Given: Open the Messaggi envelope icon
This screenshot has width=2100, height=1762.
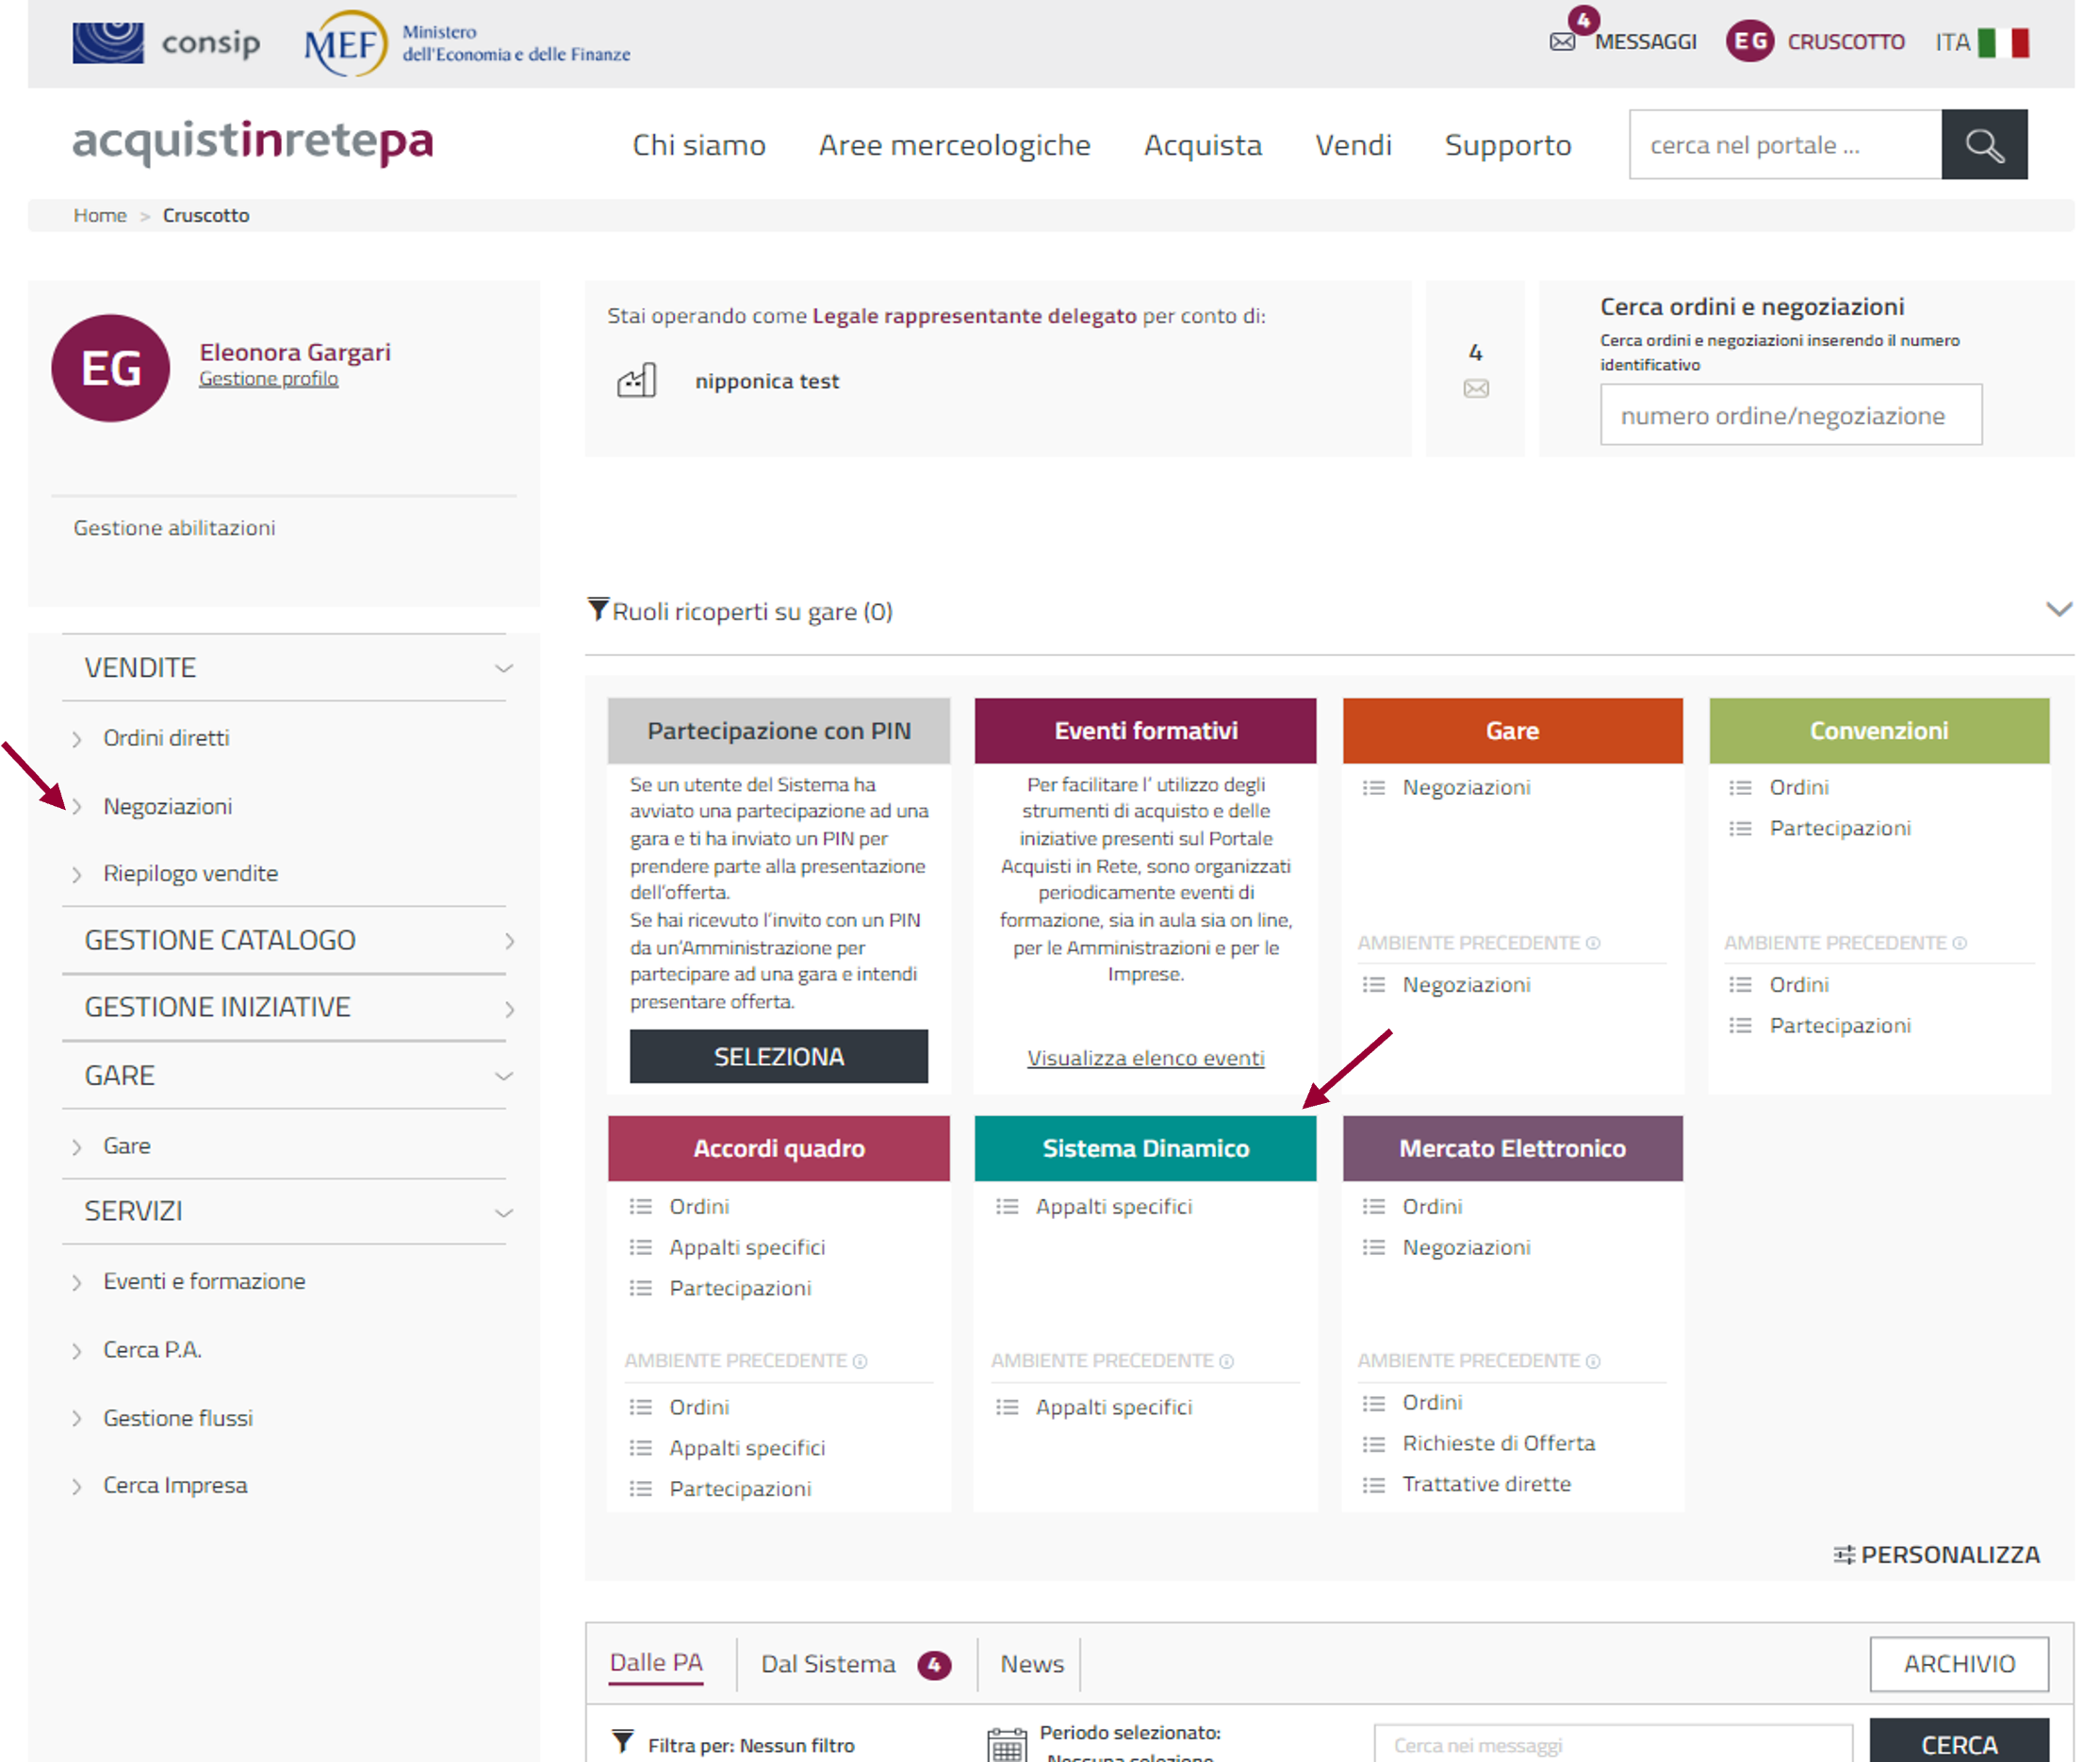Looking at the screenshot, I should pyautogui.click(x=1562, y=42).
